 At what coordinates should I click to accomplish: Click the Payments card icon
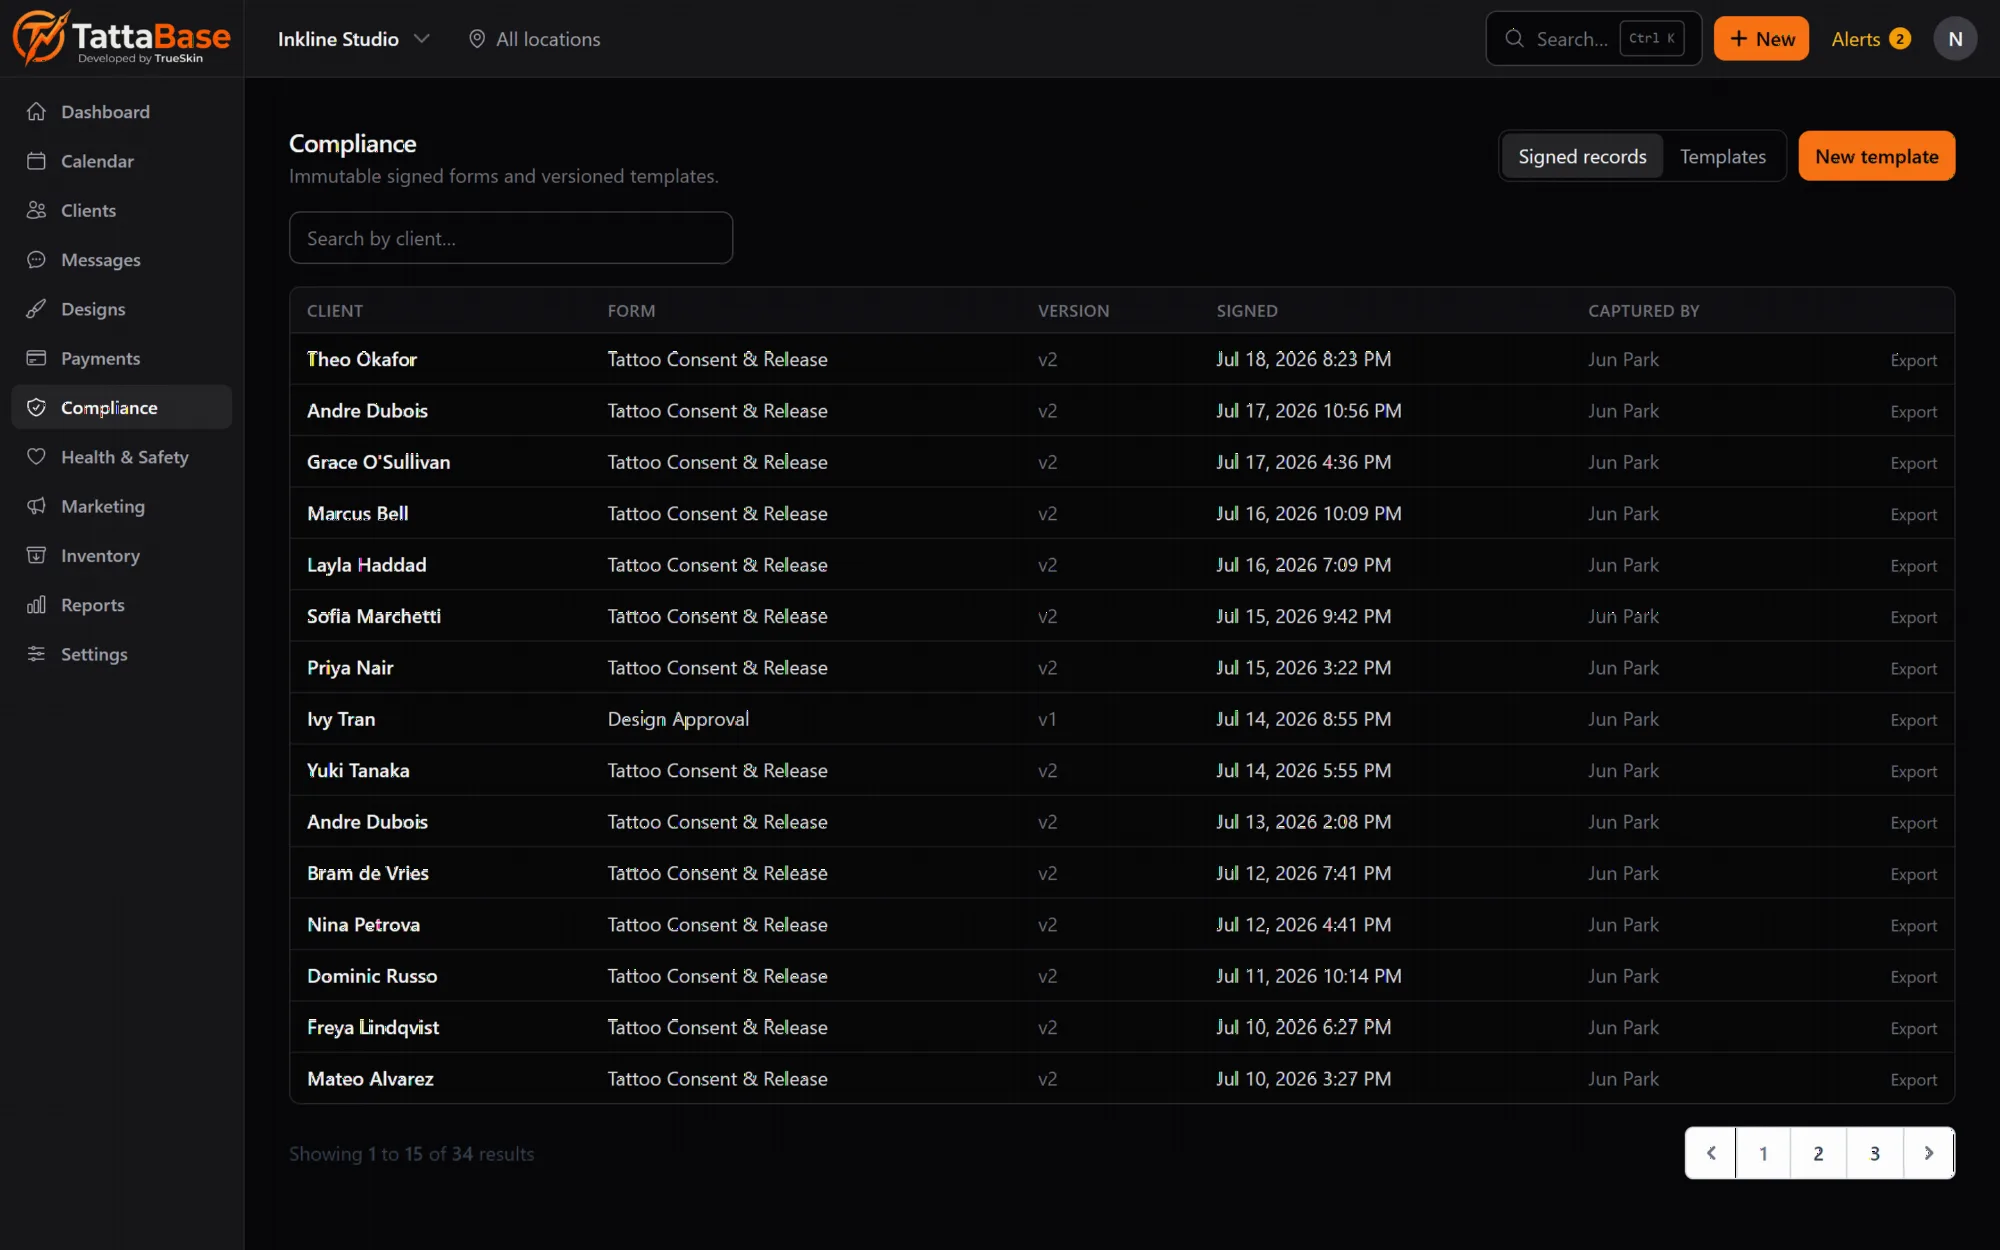point(37,358)
